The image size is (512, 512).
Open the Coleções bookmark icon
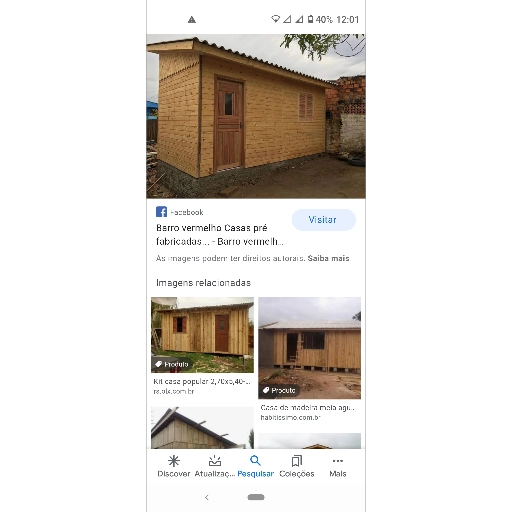click(297, 461)
